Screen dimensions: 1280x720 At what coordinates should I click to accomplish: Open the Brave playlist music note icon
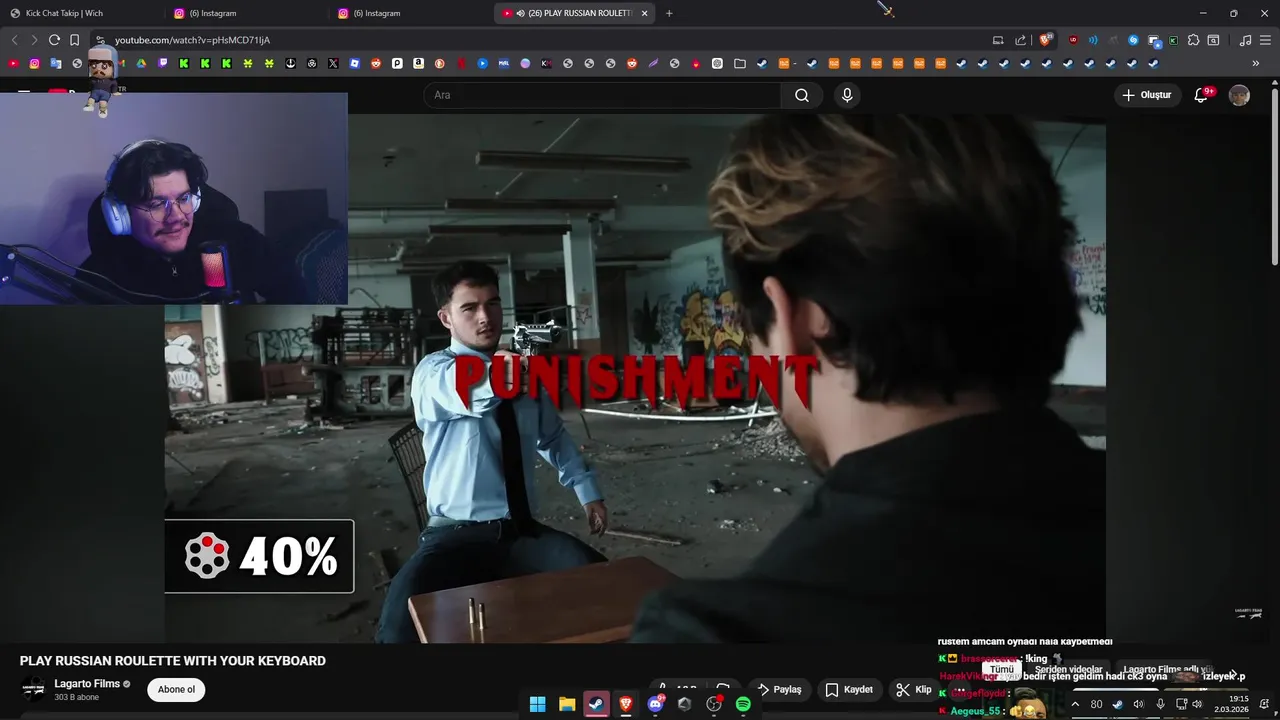coord(1245,40)
